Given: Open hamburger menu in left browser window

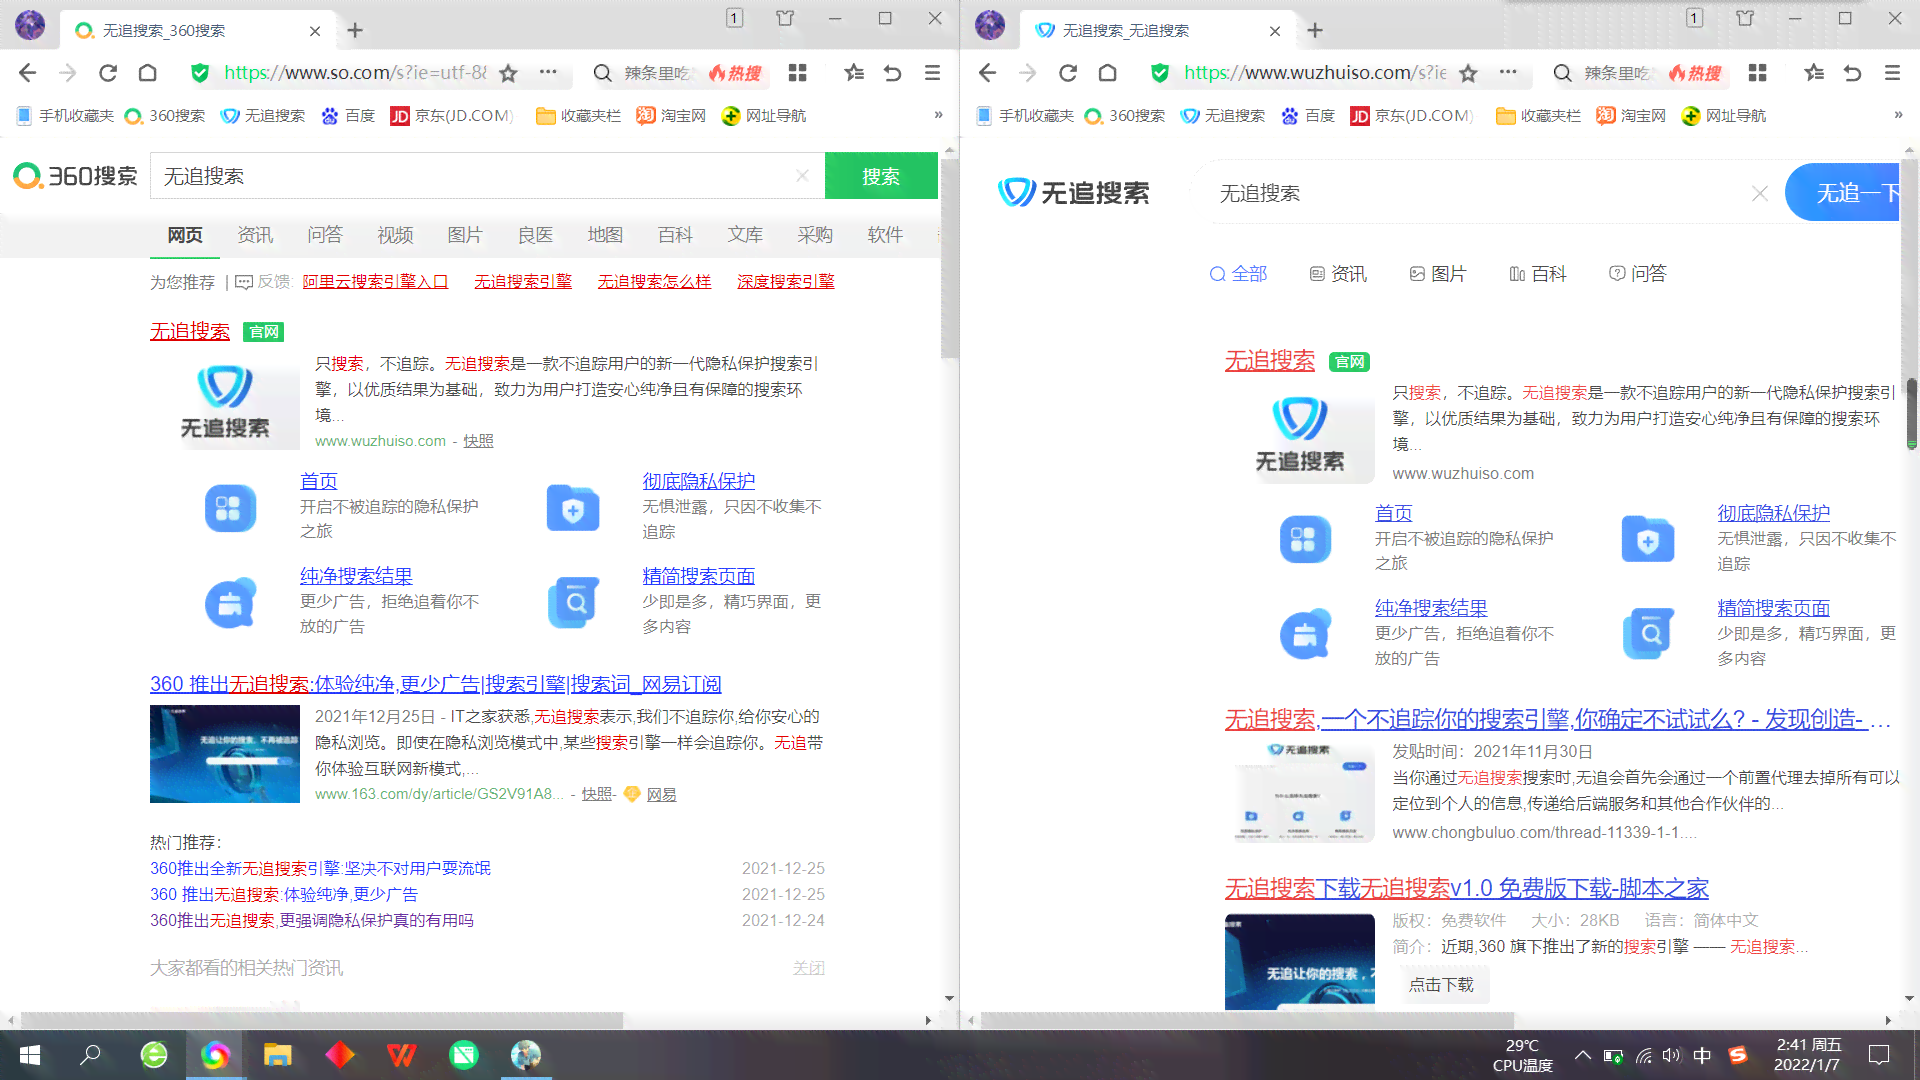Looking at the screenshot, I should point(933,73).
